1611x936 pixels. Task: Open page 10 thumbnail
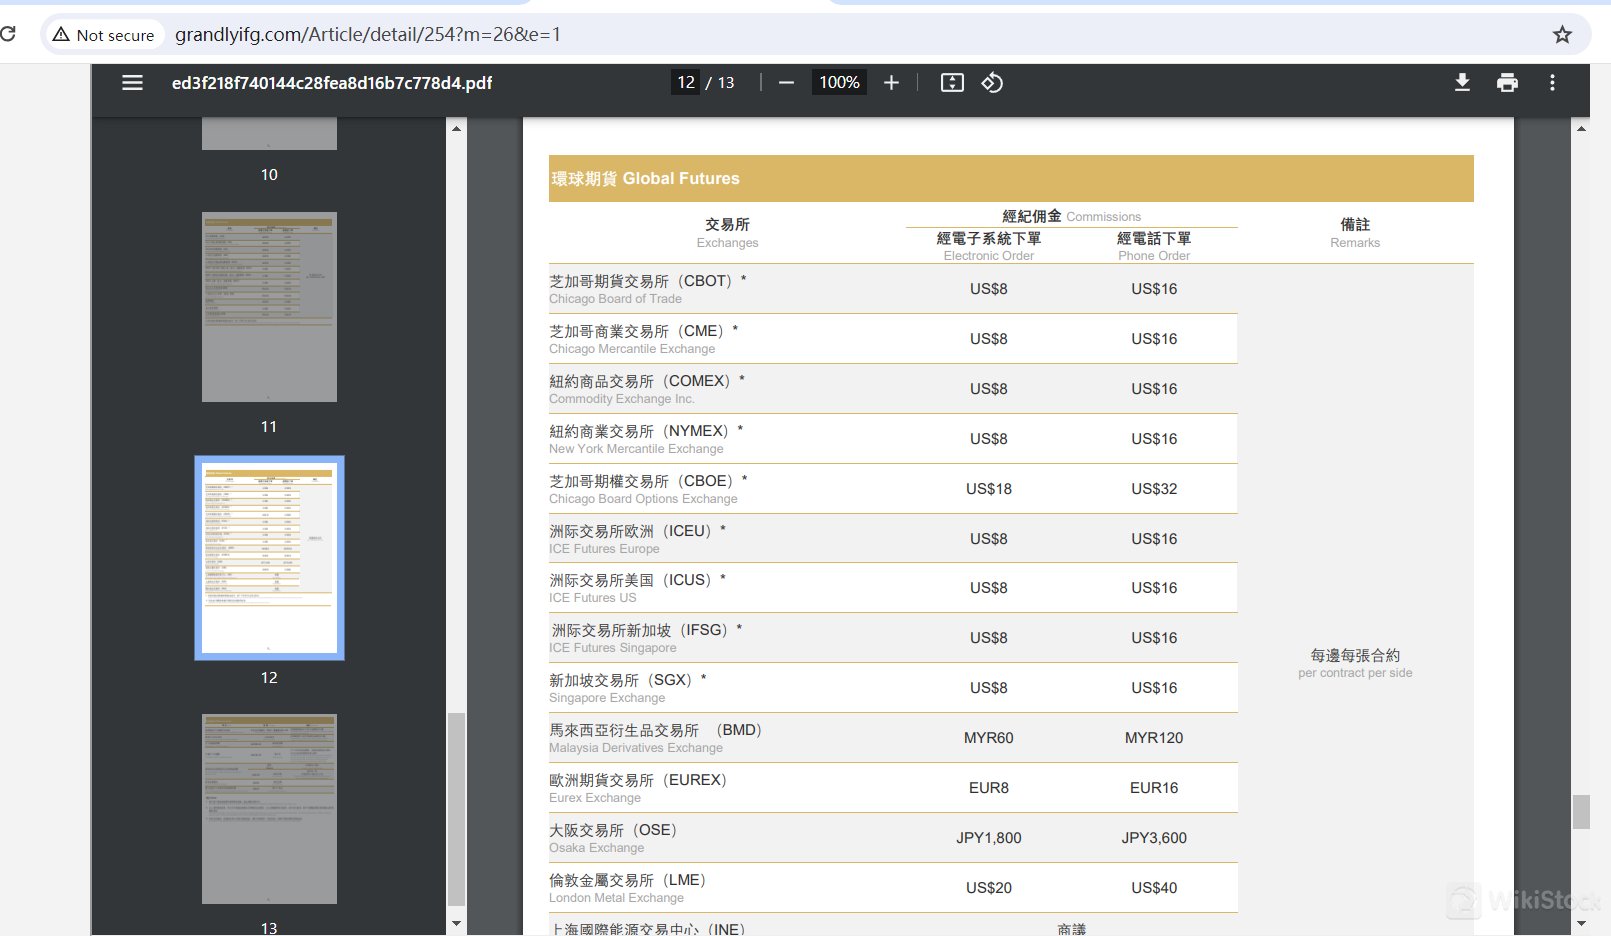click(269, 133)
